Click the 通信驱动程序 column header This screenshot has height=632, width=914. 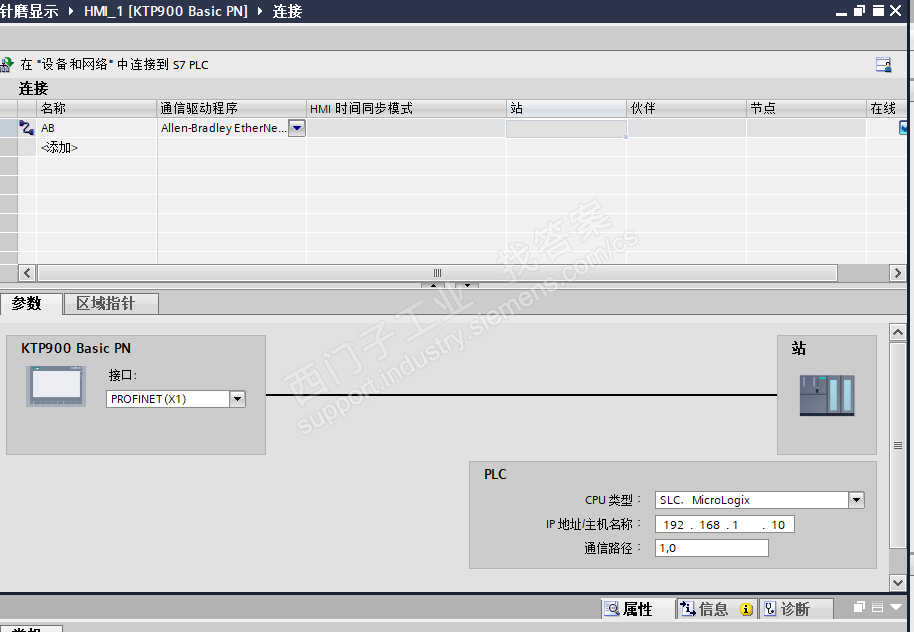pyautogui.click(x=231, y=108)
